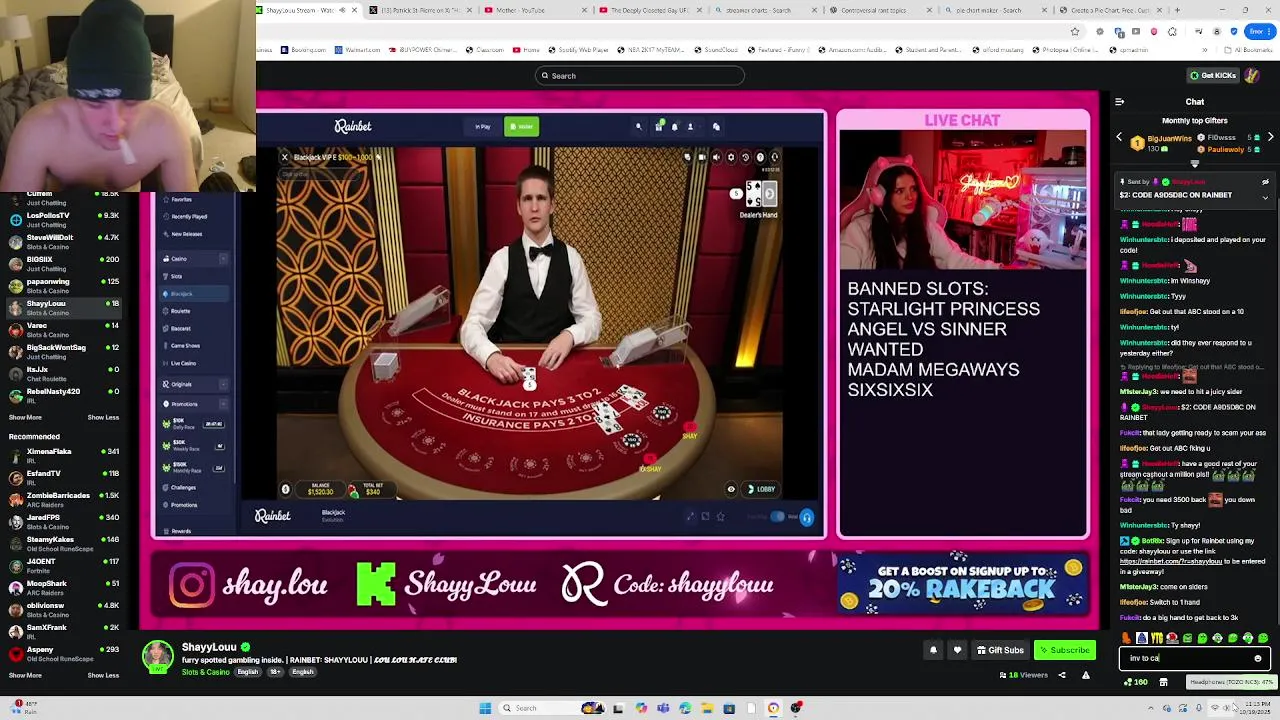Viewport: 1280px width, 720px height.
Task: Open a new browser tab
Action: pos(1177,10)
